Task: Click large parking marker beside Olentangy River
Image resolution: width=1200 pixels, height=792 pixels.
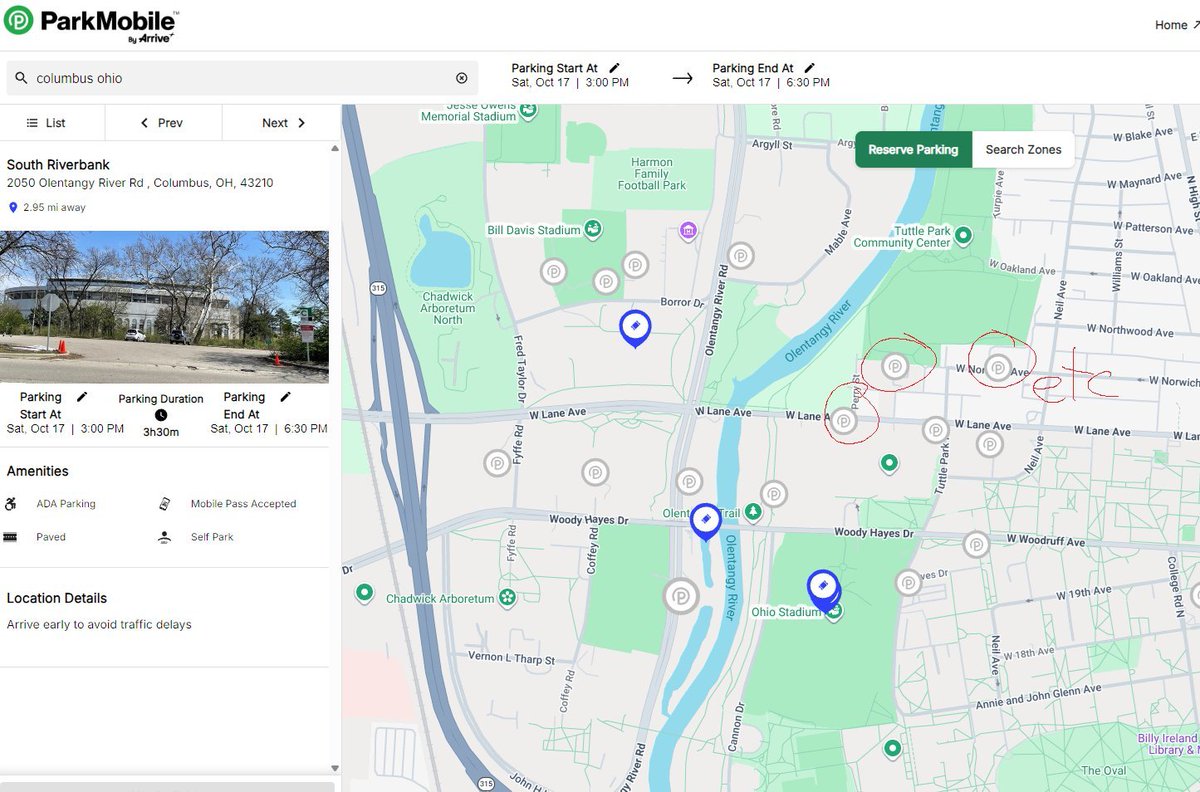Action: (682, 596)
